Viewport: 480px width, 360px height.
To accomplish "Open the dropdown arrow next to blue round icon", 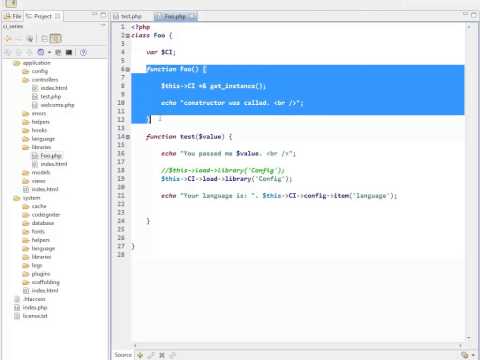I will (49, 52).
